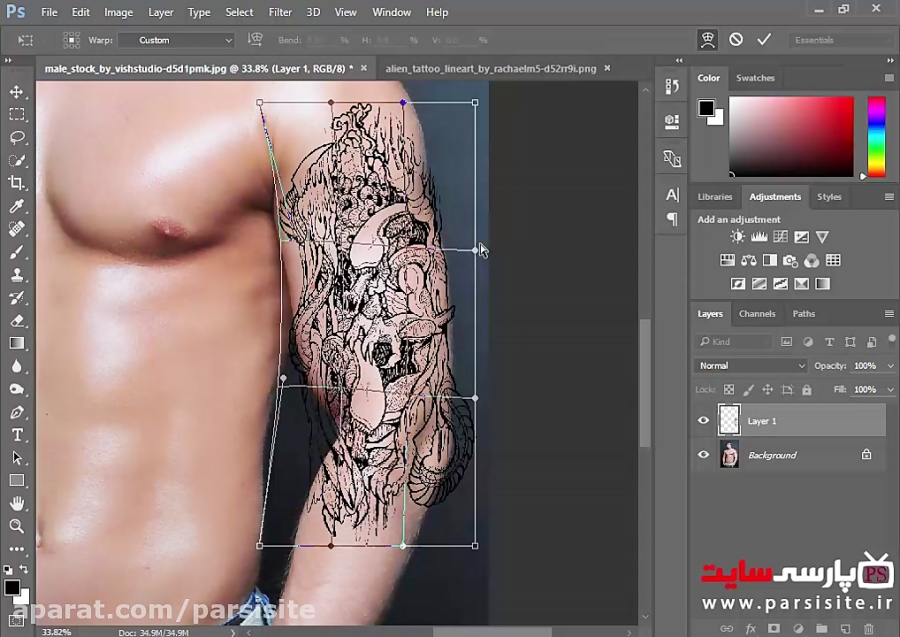900x637 pixels.
Task: Select the Brush tool
Action: click(x=17, y=252)
